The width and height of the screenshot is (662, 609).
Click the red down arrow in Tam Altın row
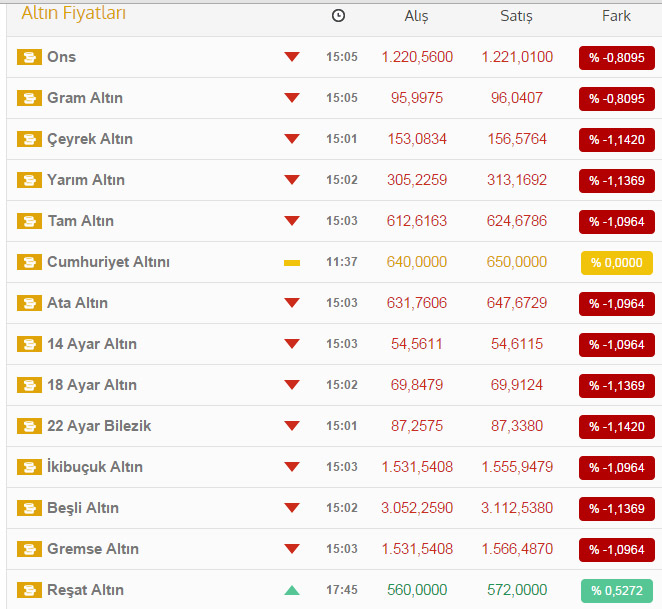[x=292, y=220]
